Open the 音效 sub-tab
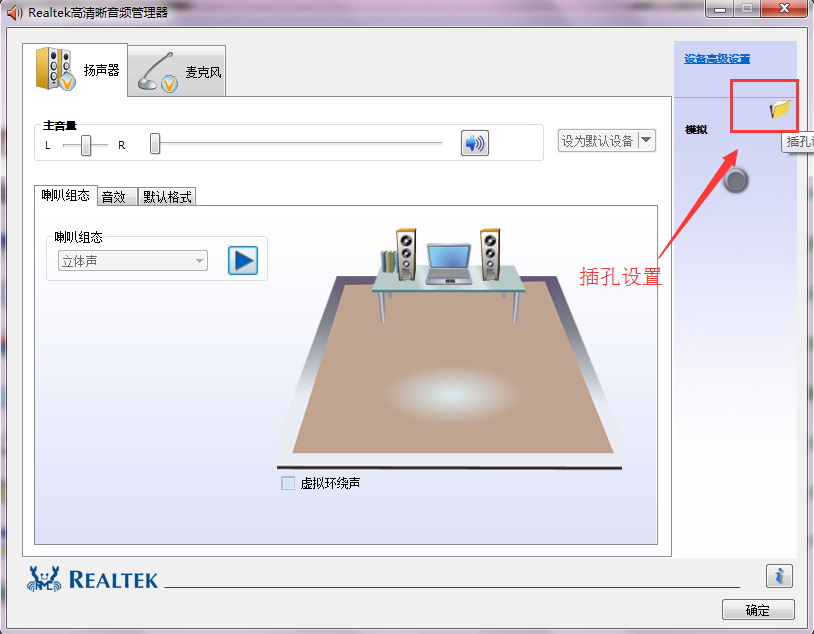814x634 pixels. click(x=117, y=197)
